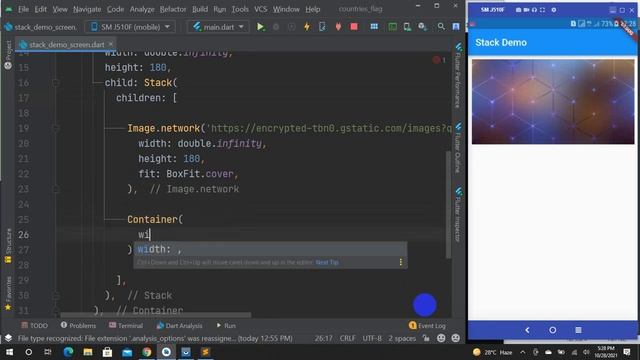Open Sublime Text from the taskbar
Screen dimensions: 640x360
205,352
